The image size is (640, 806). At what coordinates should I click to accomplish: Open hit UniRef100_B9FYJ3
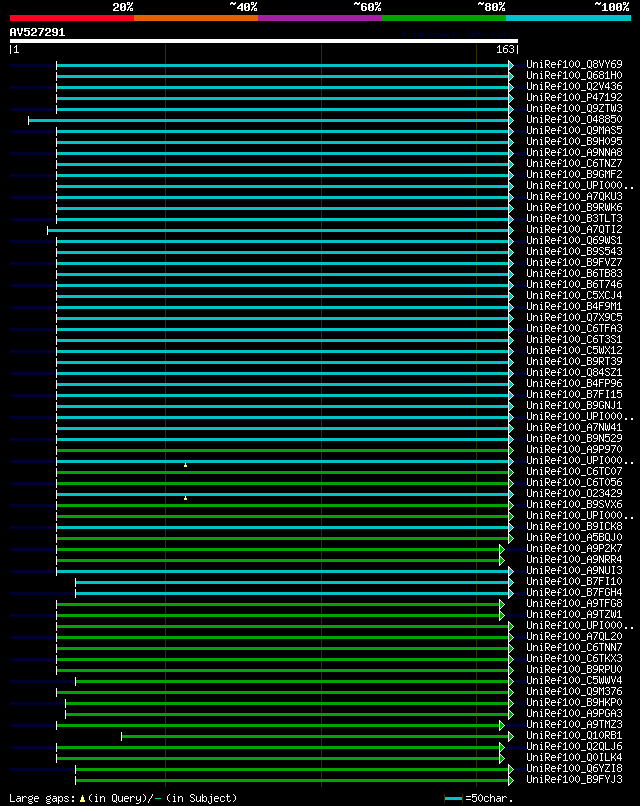[574, 780]
